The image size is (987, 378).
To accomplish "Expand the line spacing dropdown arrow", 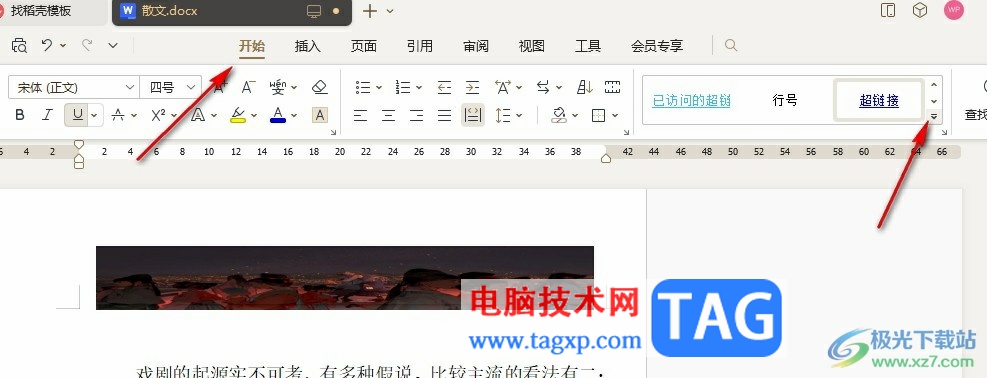I will 519,115.
